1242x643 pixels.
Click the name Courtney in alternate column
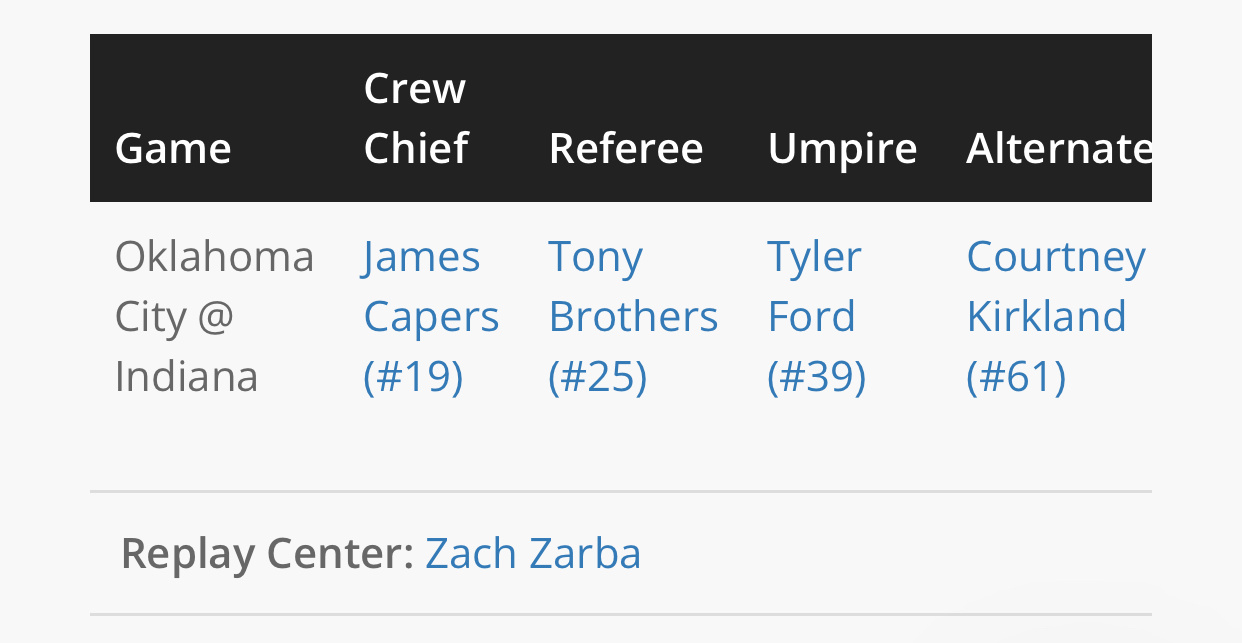coord(1056,257)
